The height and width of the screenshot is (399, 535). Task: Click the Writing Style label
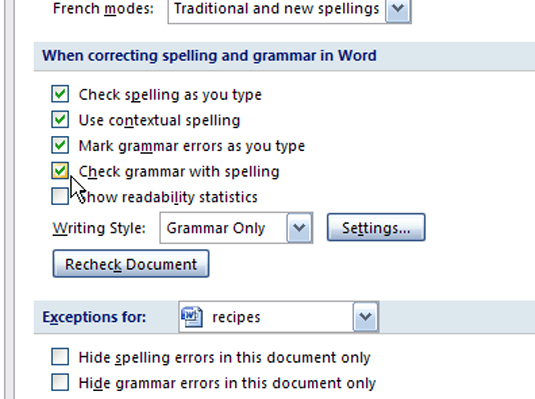click(99, 228)
